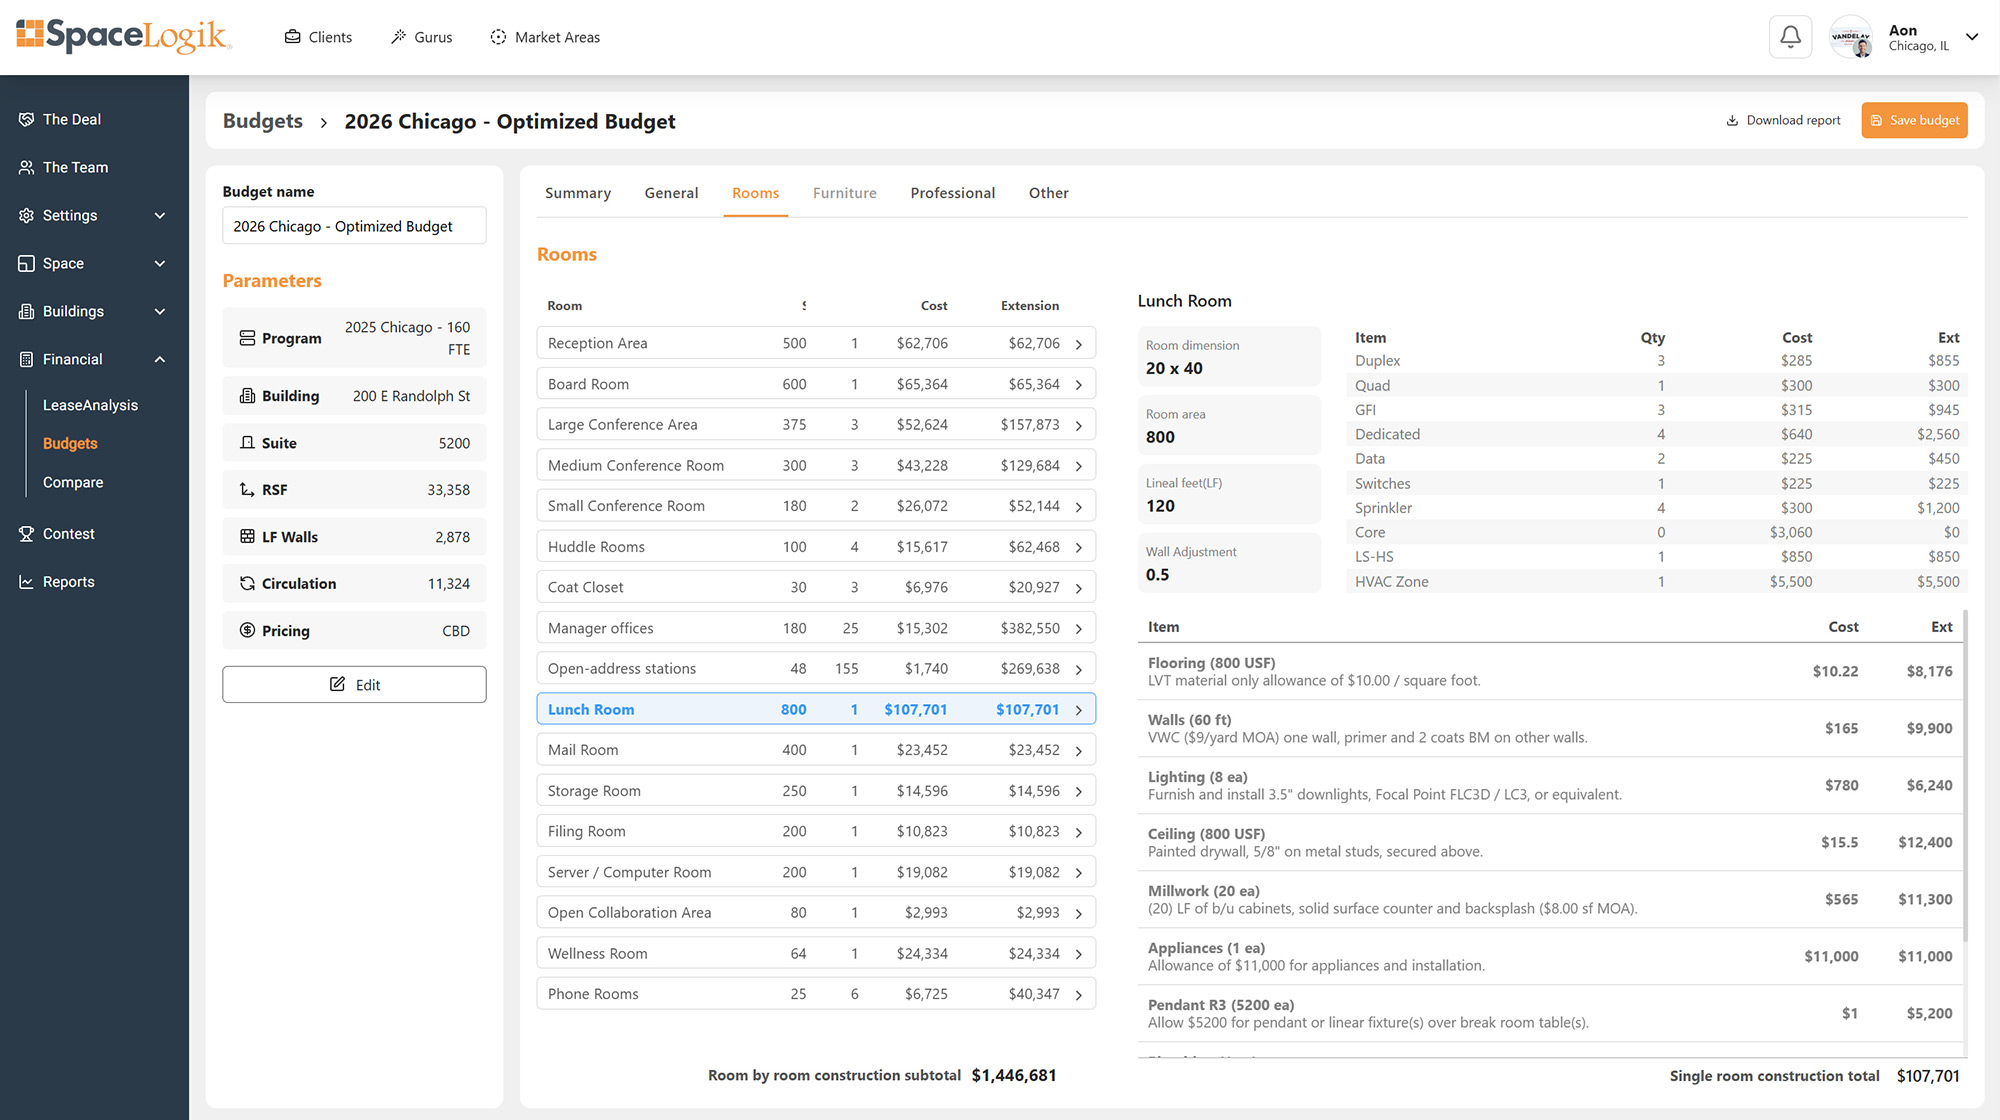
Task: Switch to the Summary tab
Action: (x=577, y=193)
